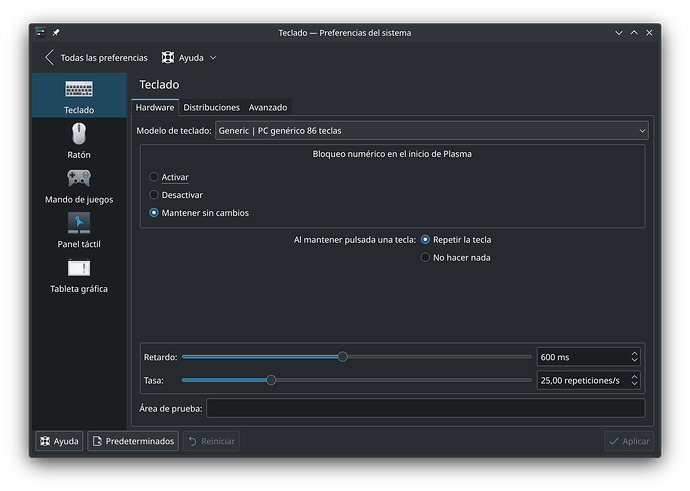This screenshot has height=491, width=690.
Task: Switch to the Distribuciones tab
Action: 212,107
